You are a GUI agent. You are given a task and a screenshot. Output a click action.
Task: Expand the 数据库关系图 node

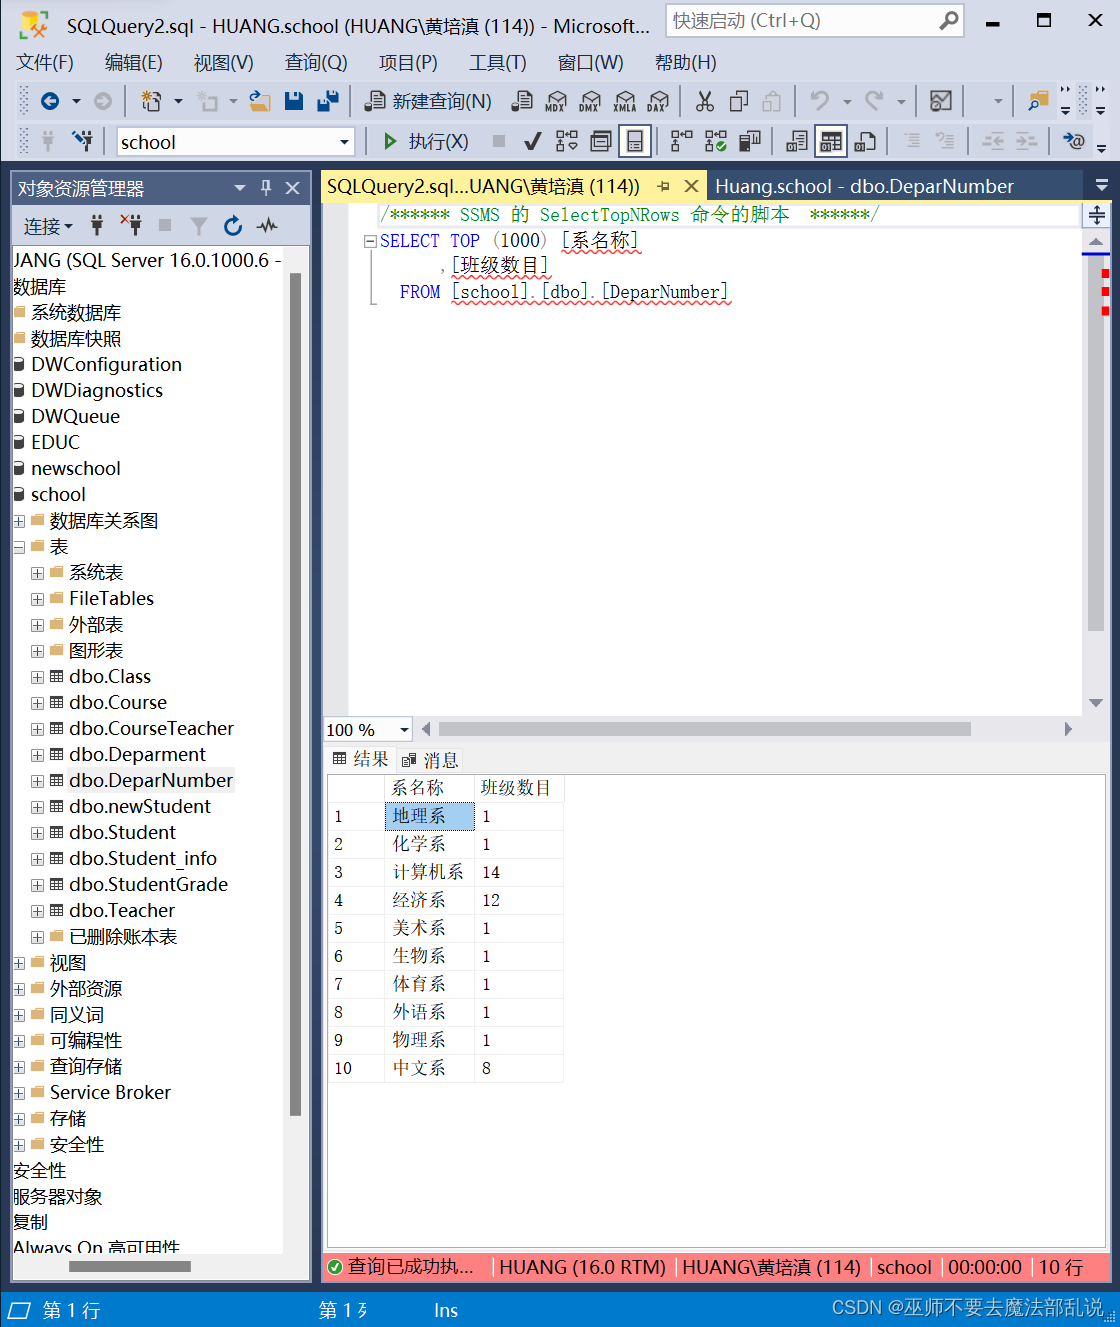point(19,521)
